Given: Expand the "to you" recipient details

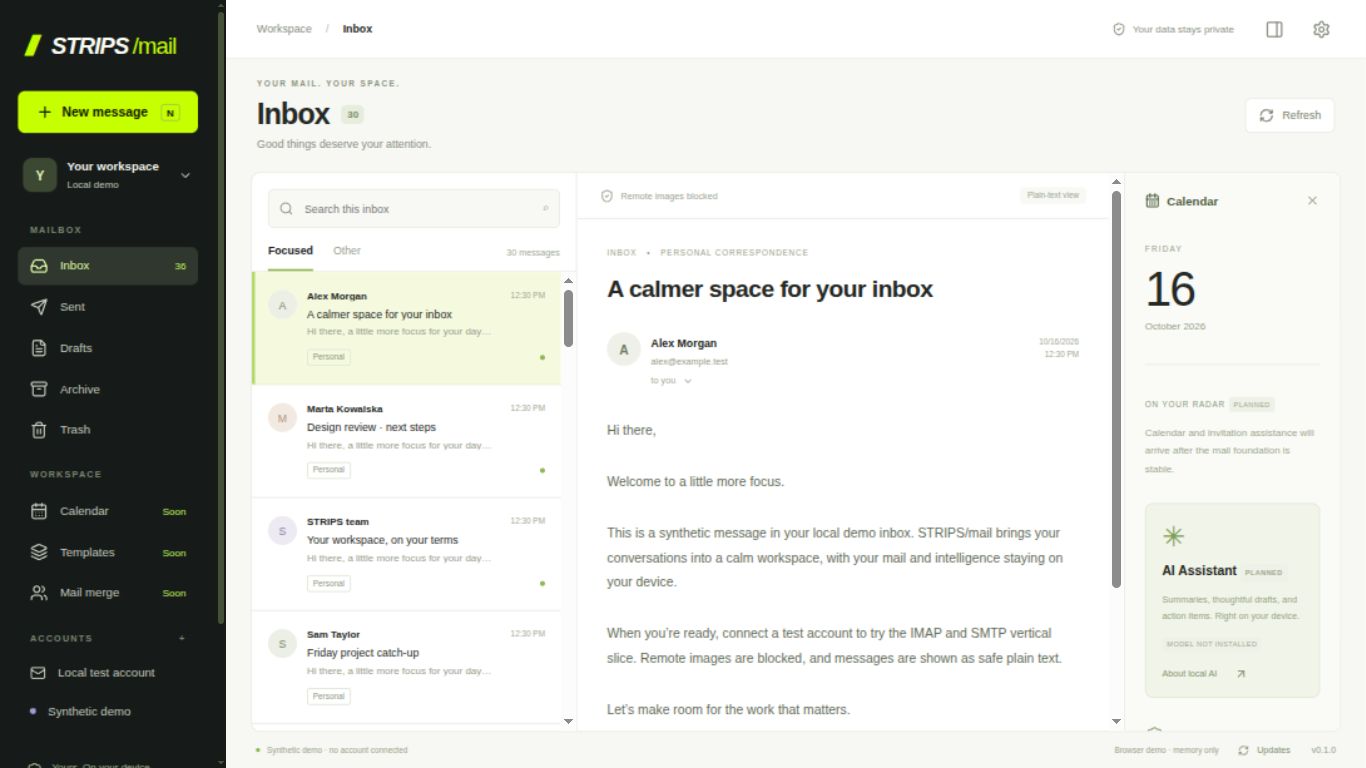Looking at the screenshot, I should (x=671, y=381).
